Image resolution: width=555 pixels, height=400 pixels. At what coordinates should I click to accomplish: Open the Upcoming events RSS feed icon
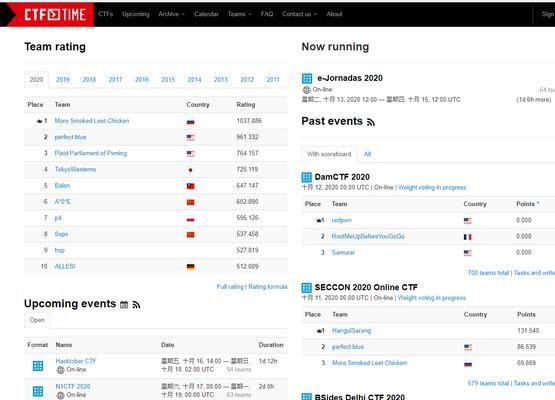point(137,305)
